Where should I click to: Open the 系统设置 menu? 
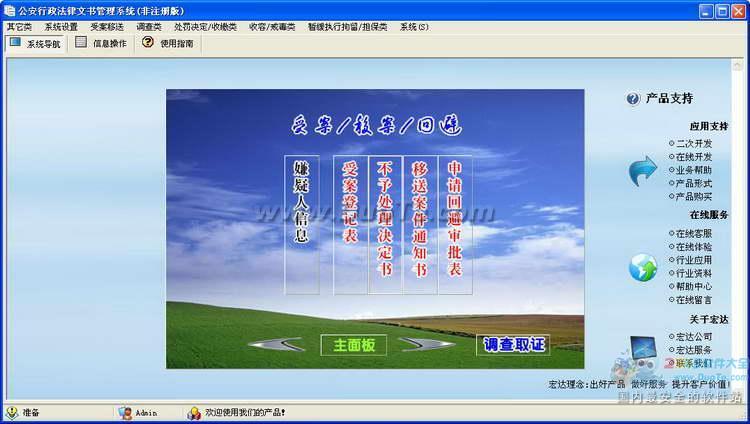(x=61, y=27)
